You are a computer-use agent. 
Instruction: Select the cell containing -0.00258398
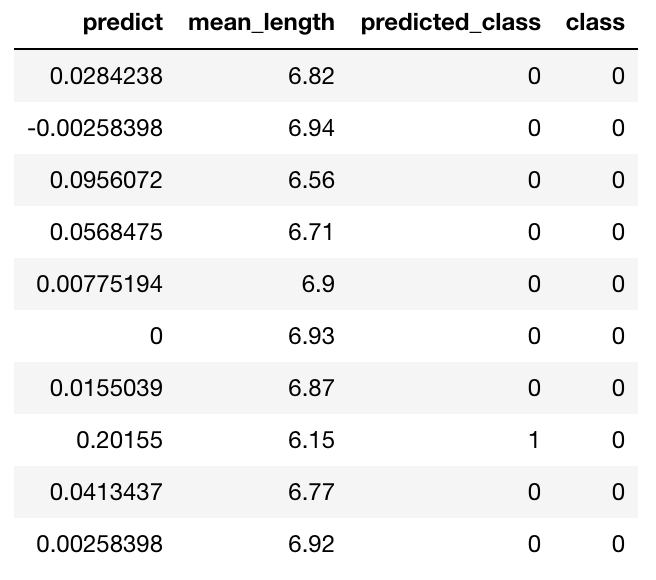pyautogui.click(x=97, y=128)
